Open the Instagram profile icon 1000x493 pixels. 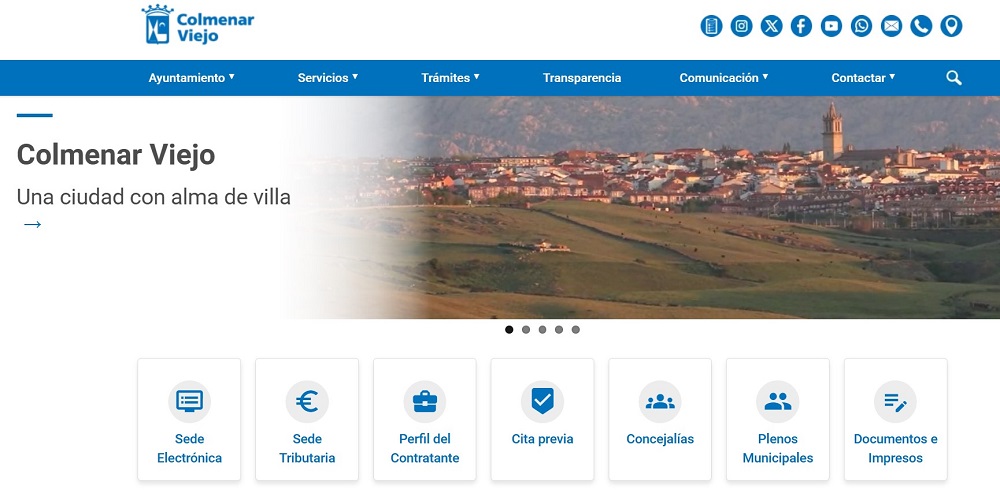point(741,26)
